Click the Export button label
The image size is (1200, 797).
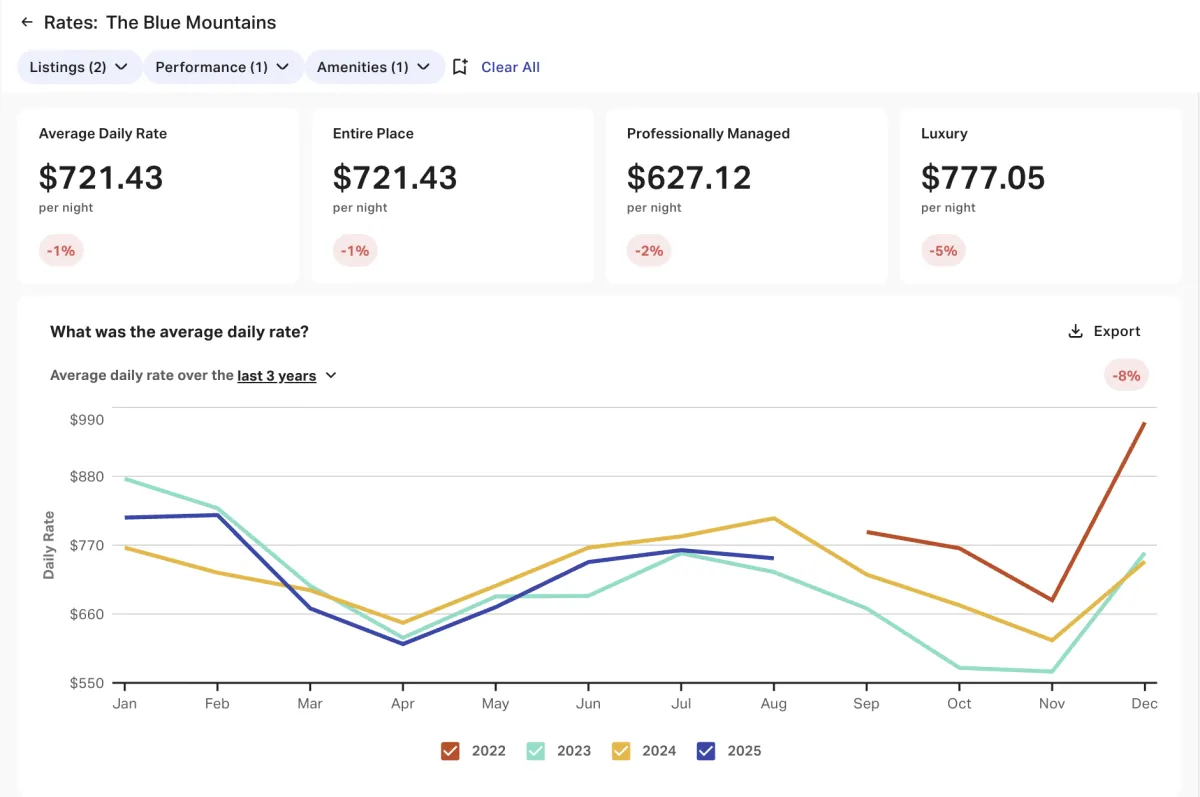1117,331
